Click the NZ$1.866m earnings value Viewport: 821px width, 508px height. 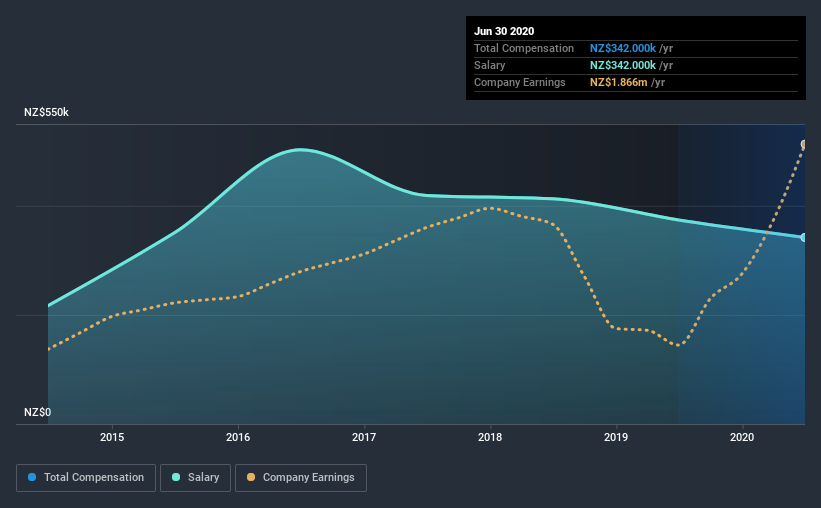click(x=618, y=82)
